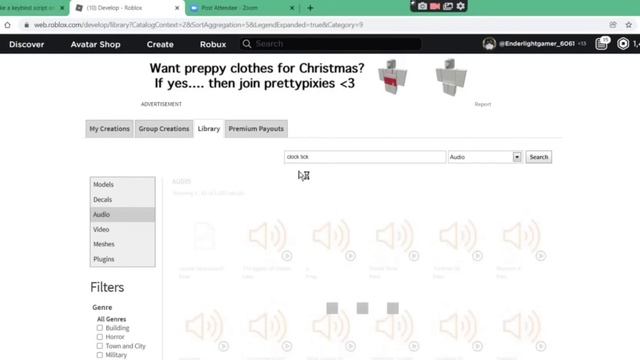Play the first audio in the second row

click(x=223, y=347)
